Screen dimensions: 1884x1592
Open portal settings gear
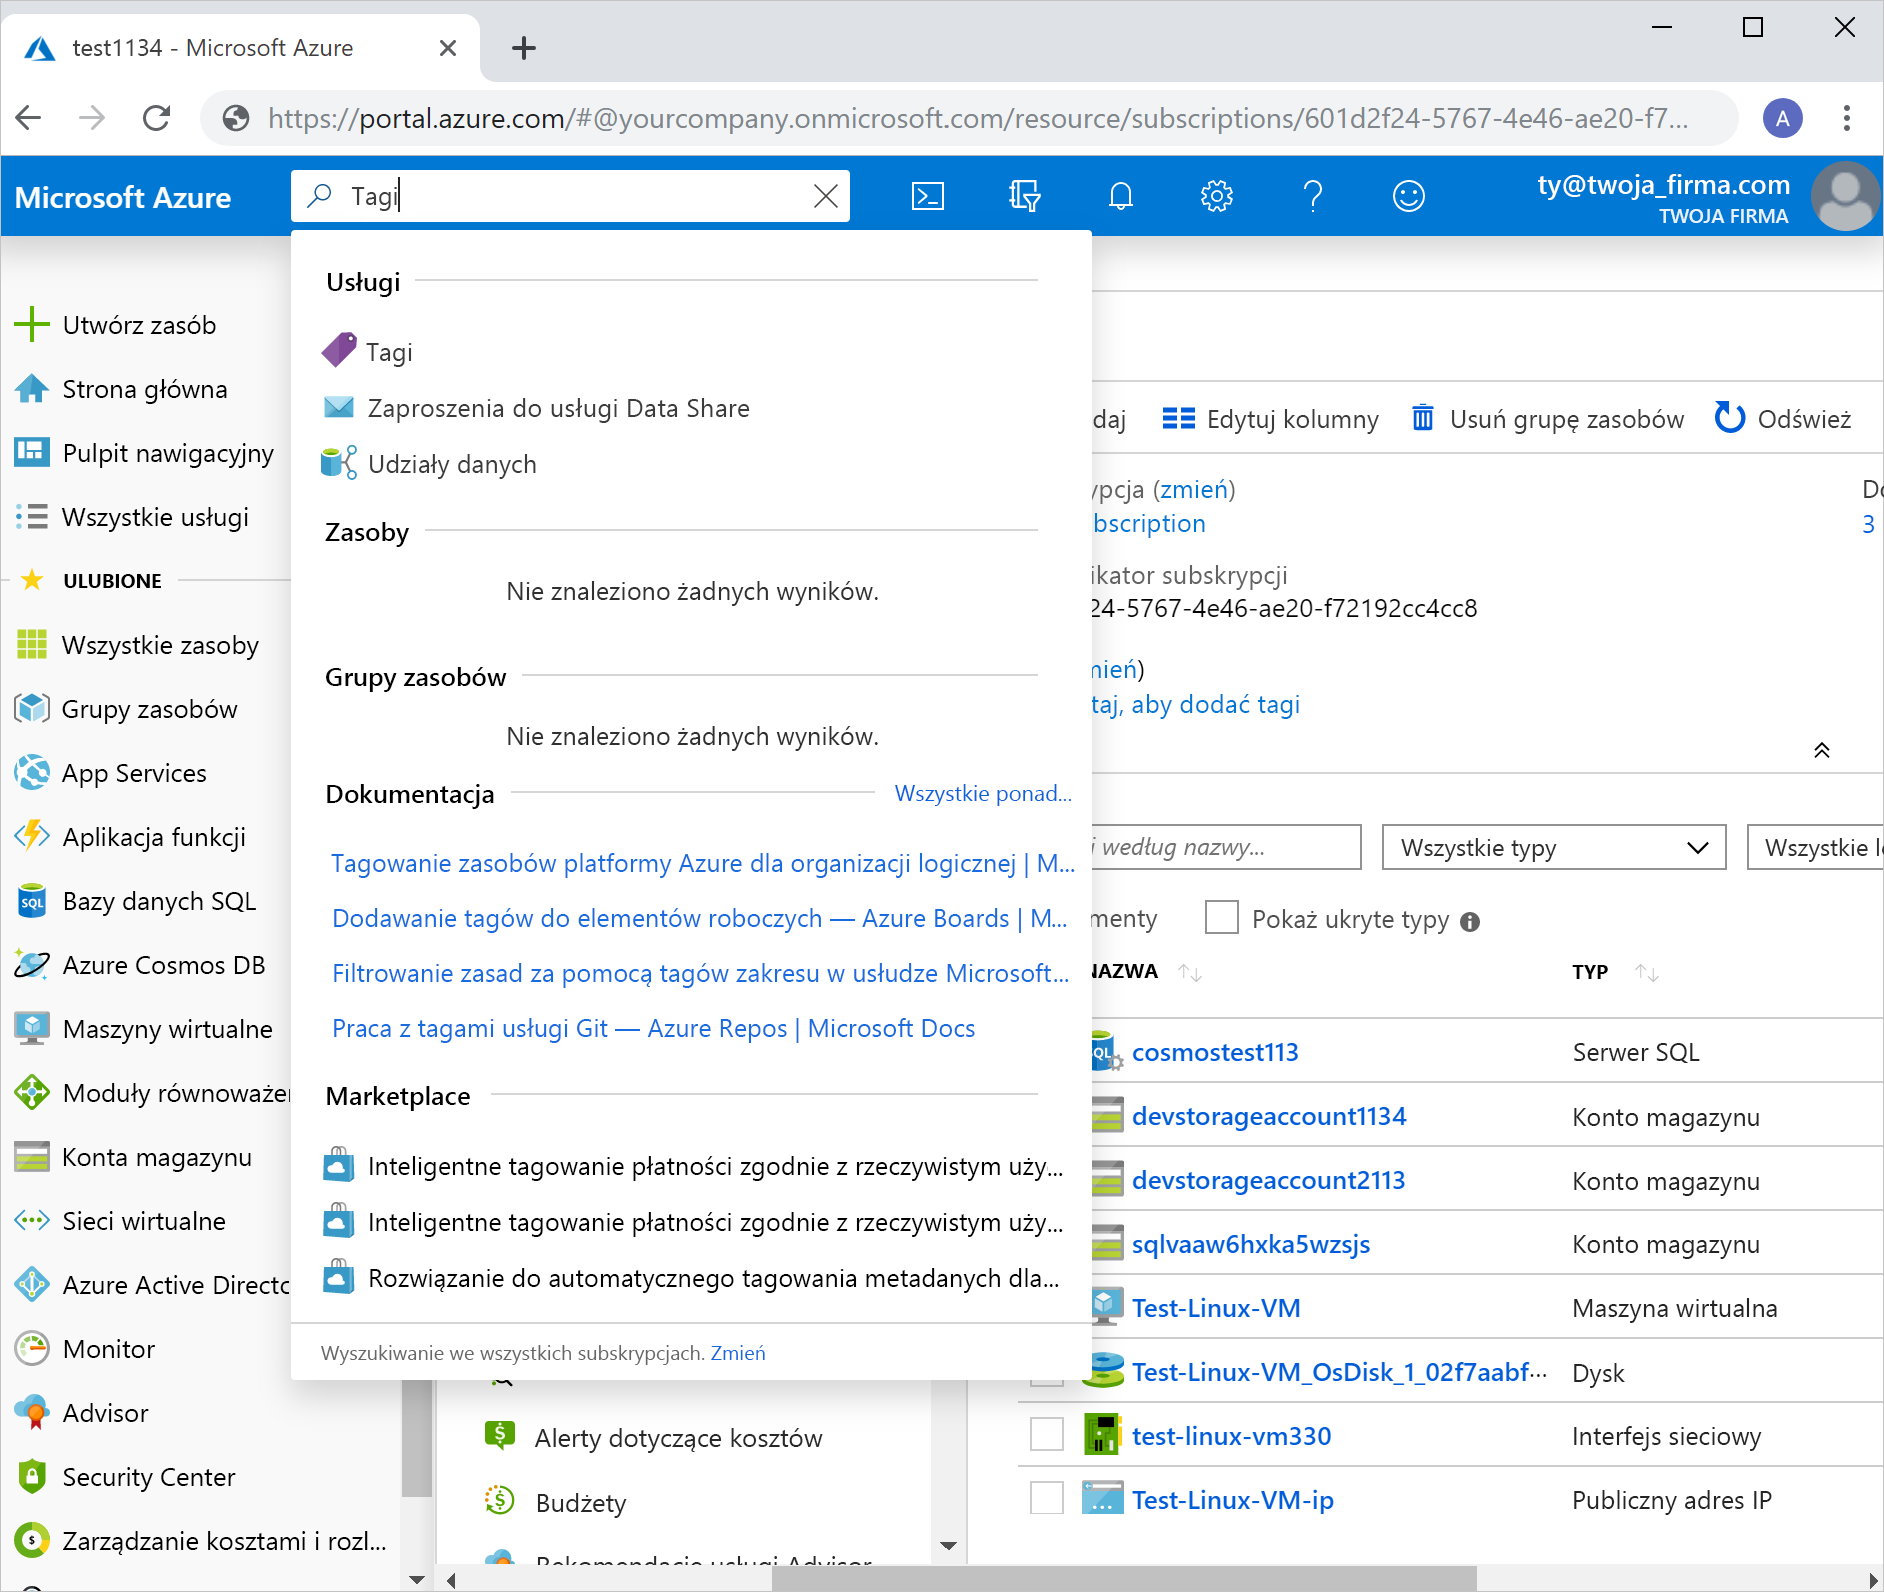click(1217, 196)
